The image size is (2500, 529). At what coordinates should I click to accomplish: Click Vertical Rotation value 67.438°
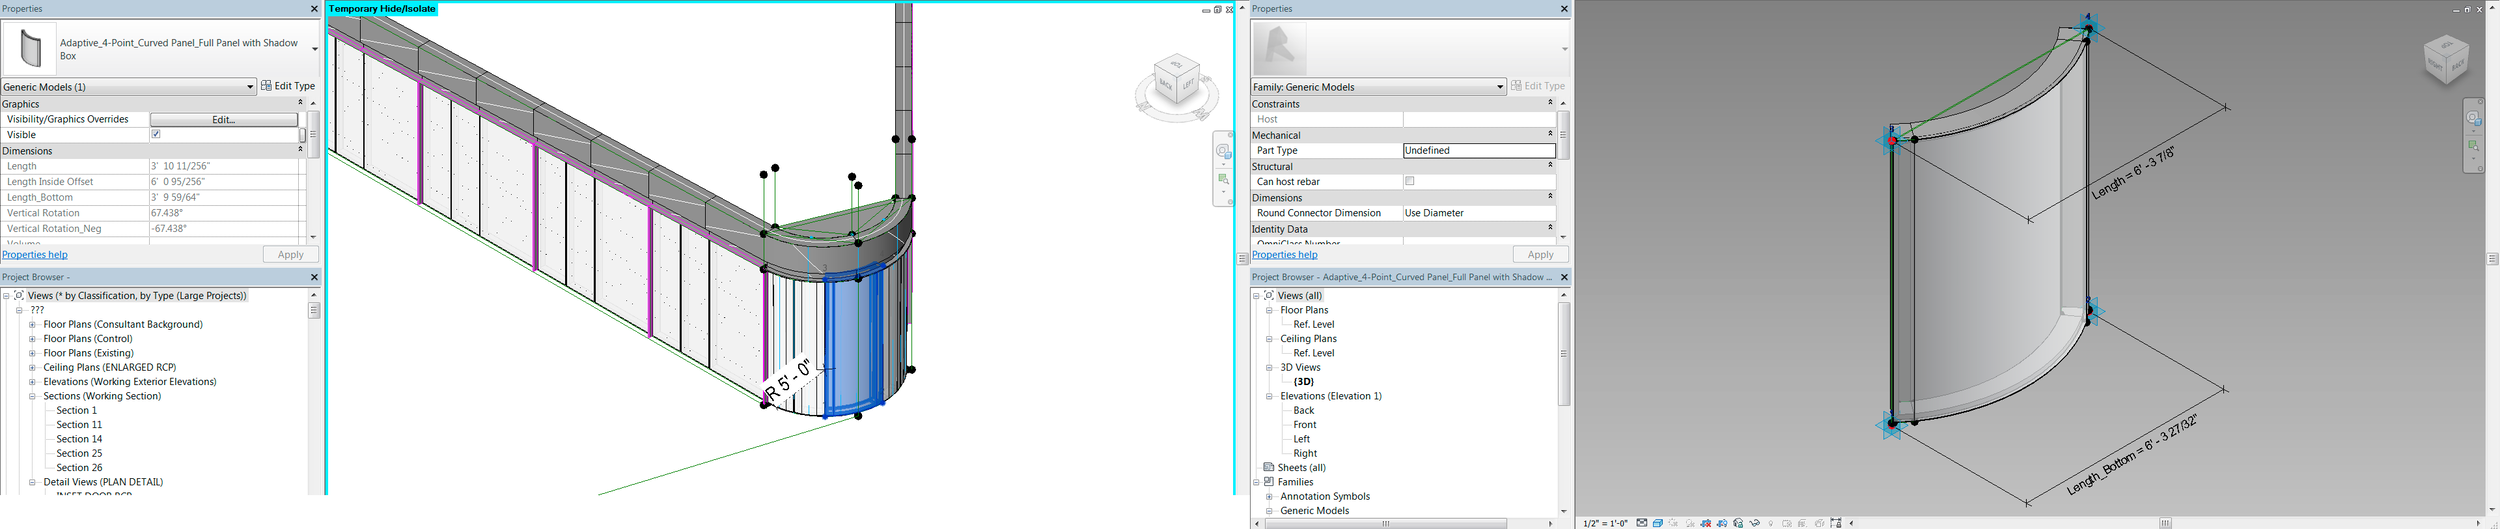[224, 213]
